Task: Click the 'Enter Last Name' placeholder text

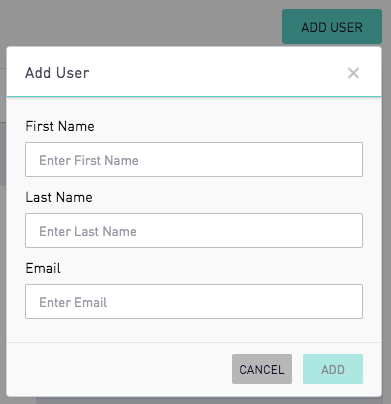Action: click(x=88, y=231)
